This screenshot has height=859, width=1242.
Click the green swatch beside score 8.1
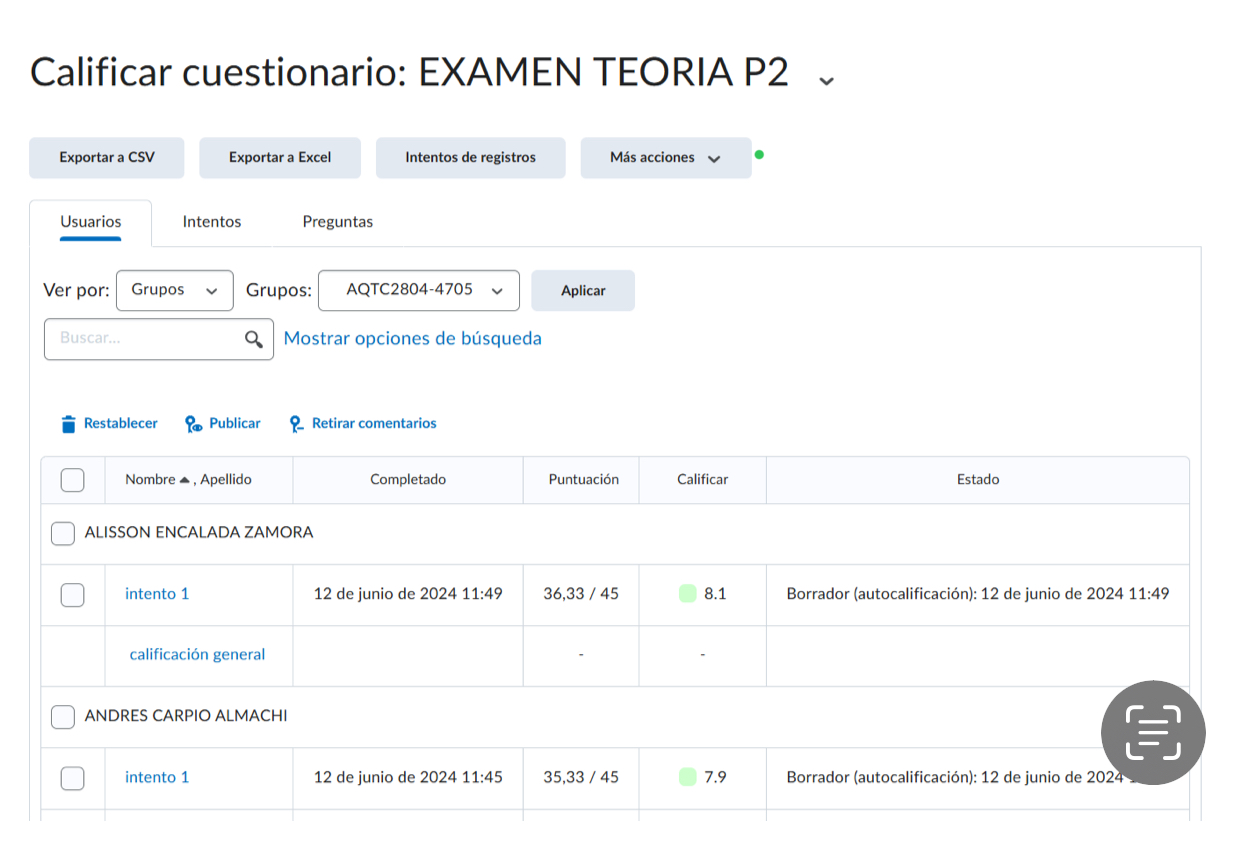687,594
